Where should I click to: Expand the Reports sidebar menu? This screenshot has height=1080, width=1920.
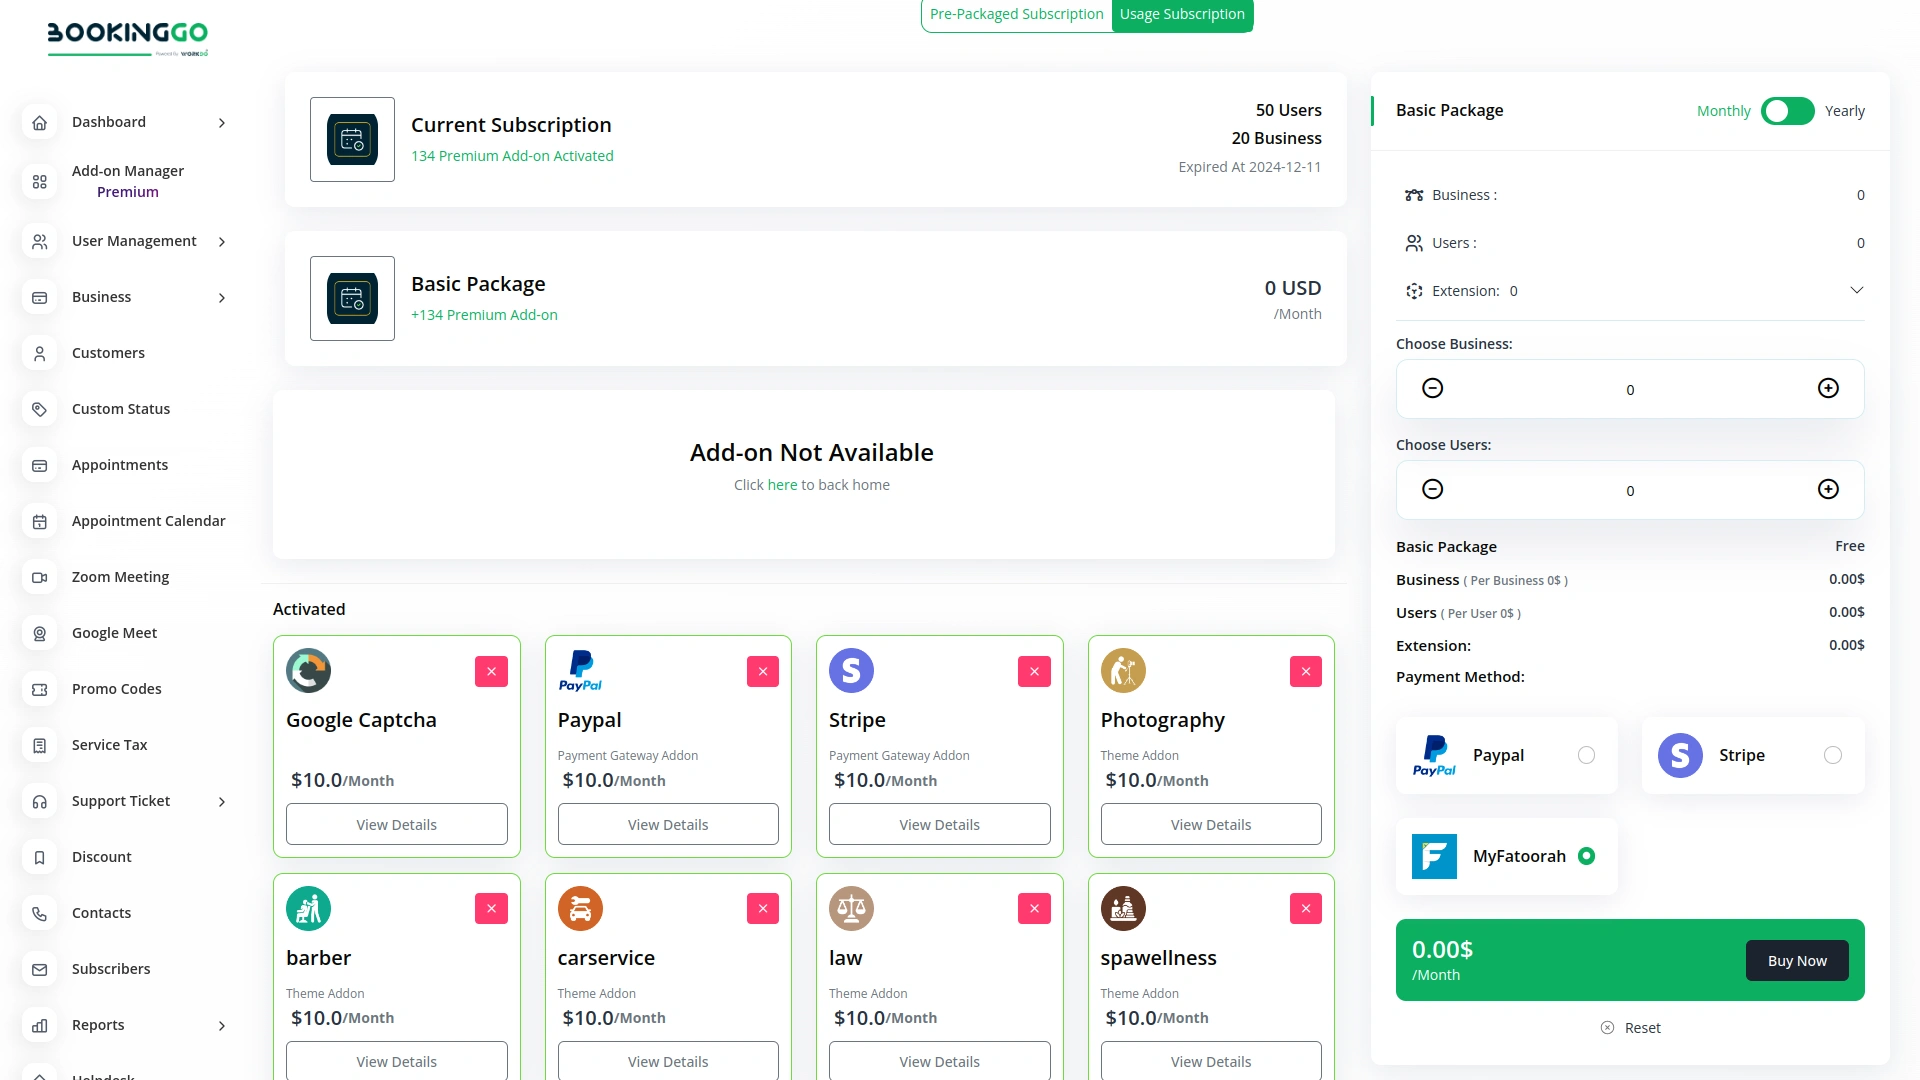coord(221,1025)
